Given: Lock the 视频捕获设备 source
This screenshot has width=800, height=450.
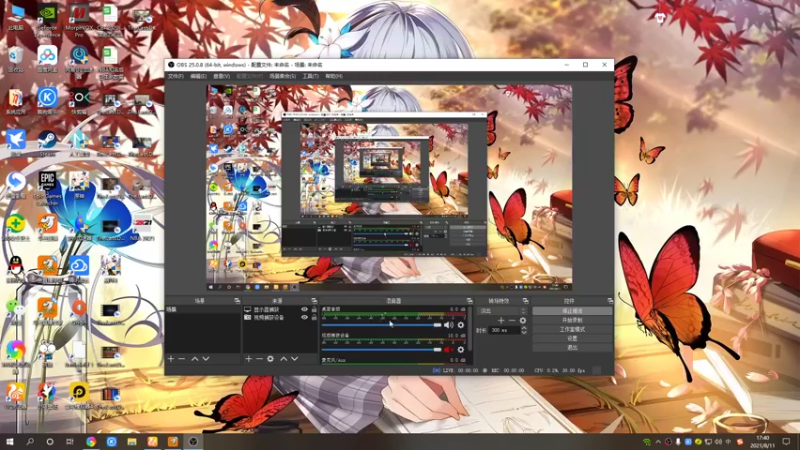Looking at the screenshot, I should [314, 317].
